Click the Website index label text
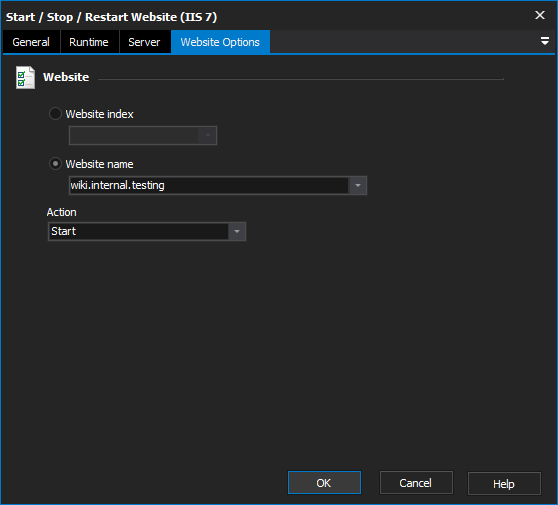 pyautogui.click(x=100, y=114)
